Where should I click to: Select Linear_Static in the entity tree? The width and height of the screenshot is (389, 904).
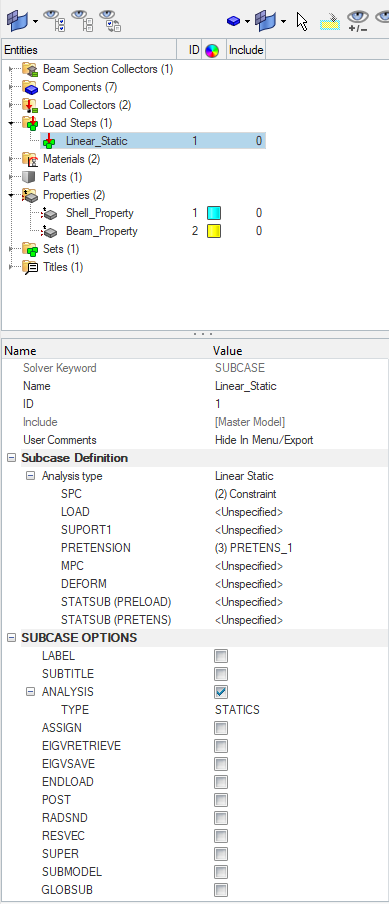coord(96,141)
